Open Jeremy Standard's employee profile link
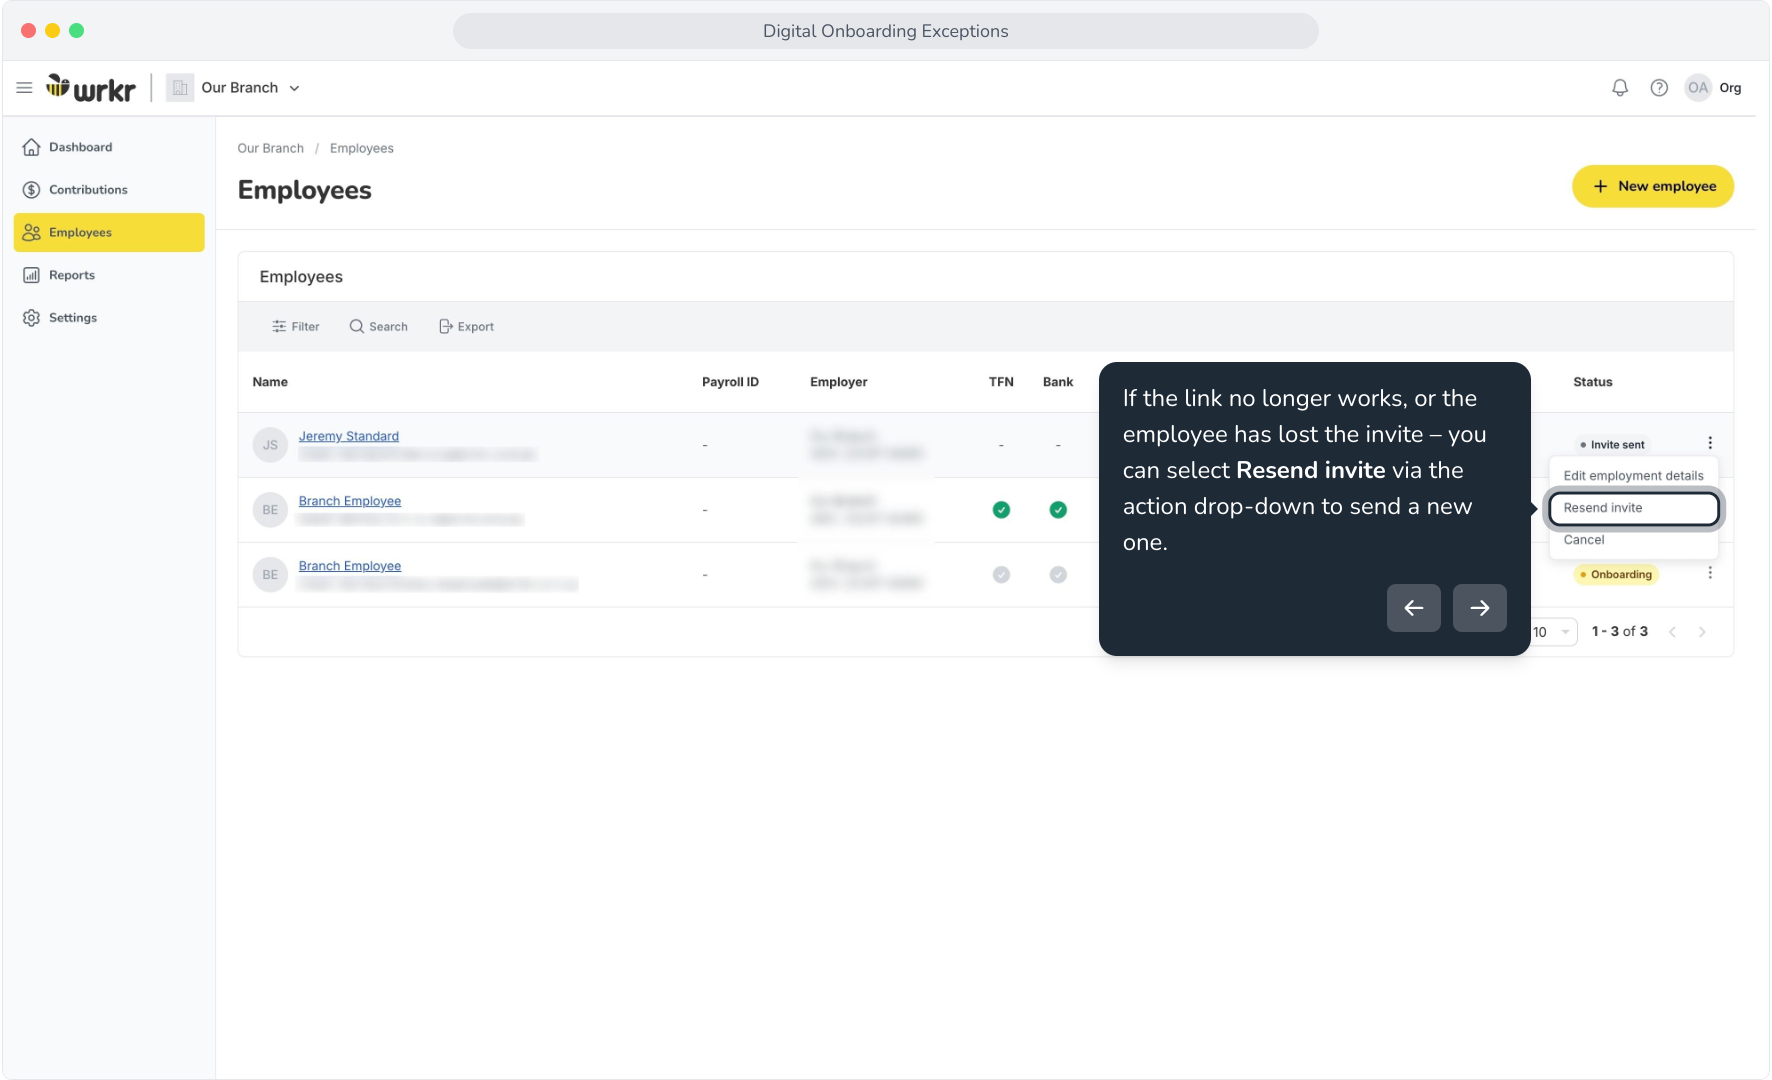 pyautogui.click(x=349, y=436)
